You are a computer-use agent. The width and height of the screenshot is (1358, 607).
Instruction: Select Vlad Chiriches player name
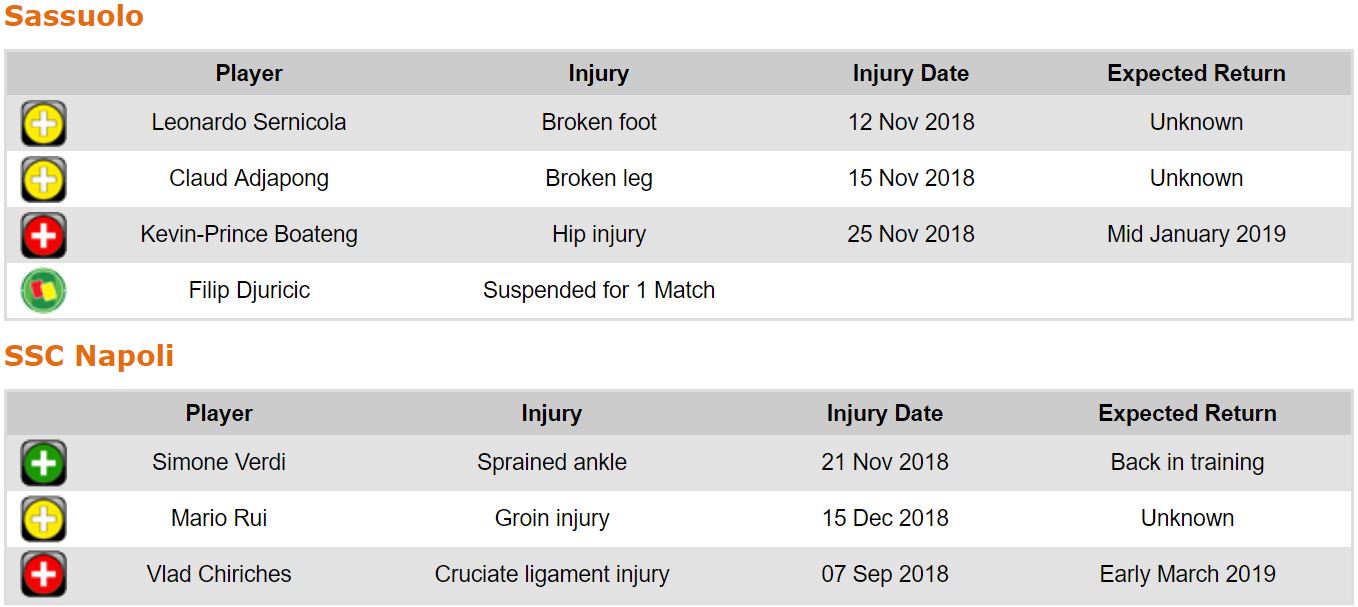219,575
